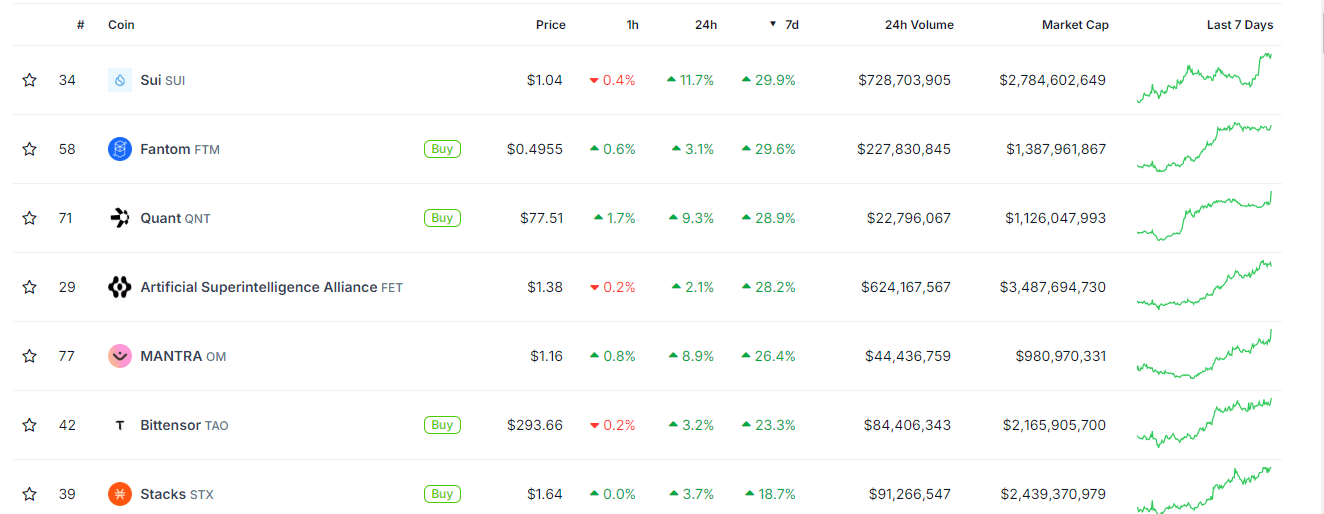Click the Stacks orange logo icon

120,494
